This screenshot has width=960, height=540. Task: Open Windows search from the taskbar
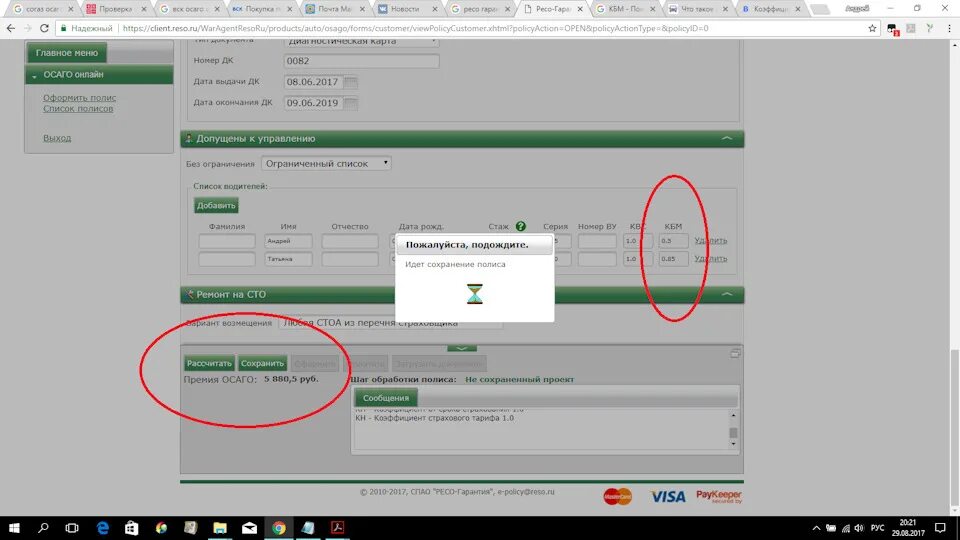[x=43, y=528]
